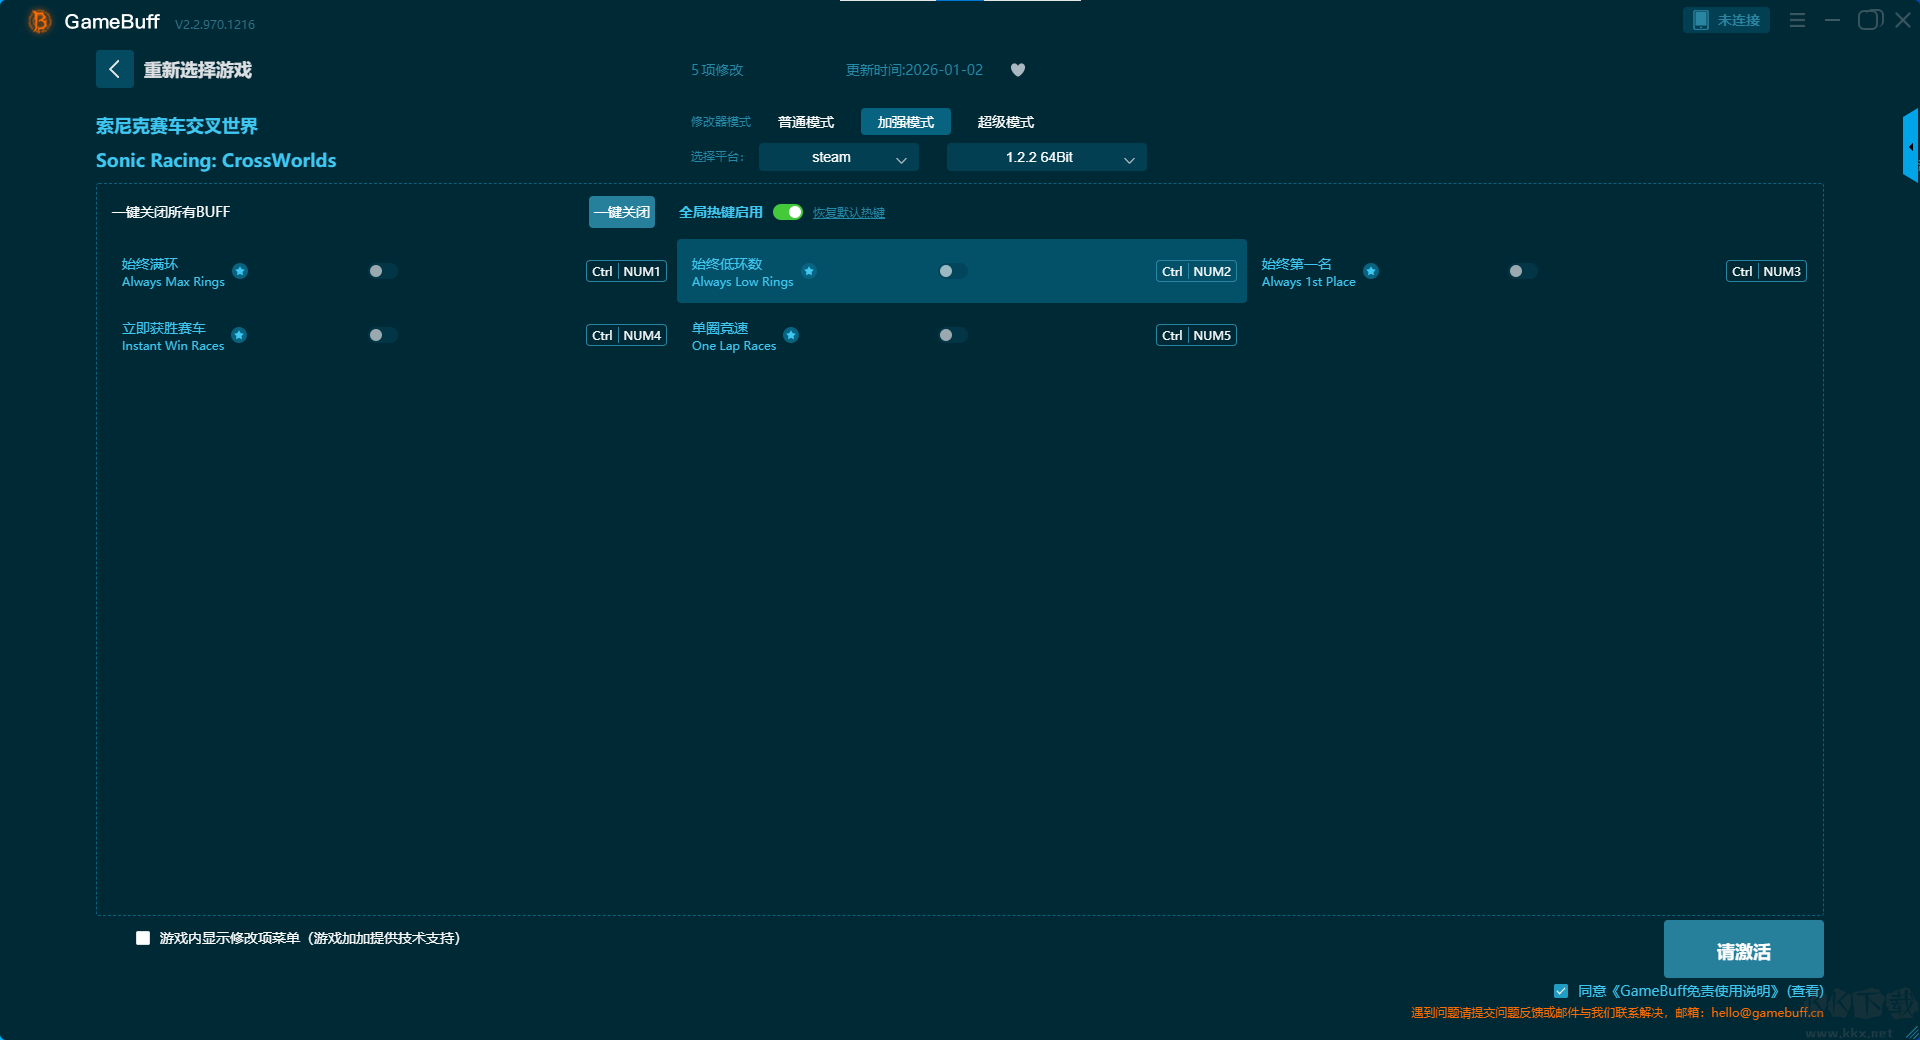1920x1040 pixels.
Task: Enable the Always Max Rings toggle
Action: point(382,271)
